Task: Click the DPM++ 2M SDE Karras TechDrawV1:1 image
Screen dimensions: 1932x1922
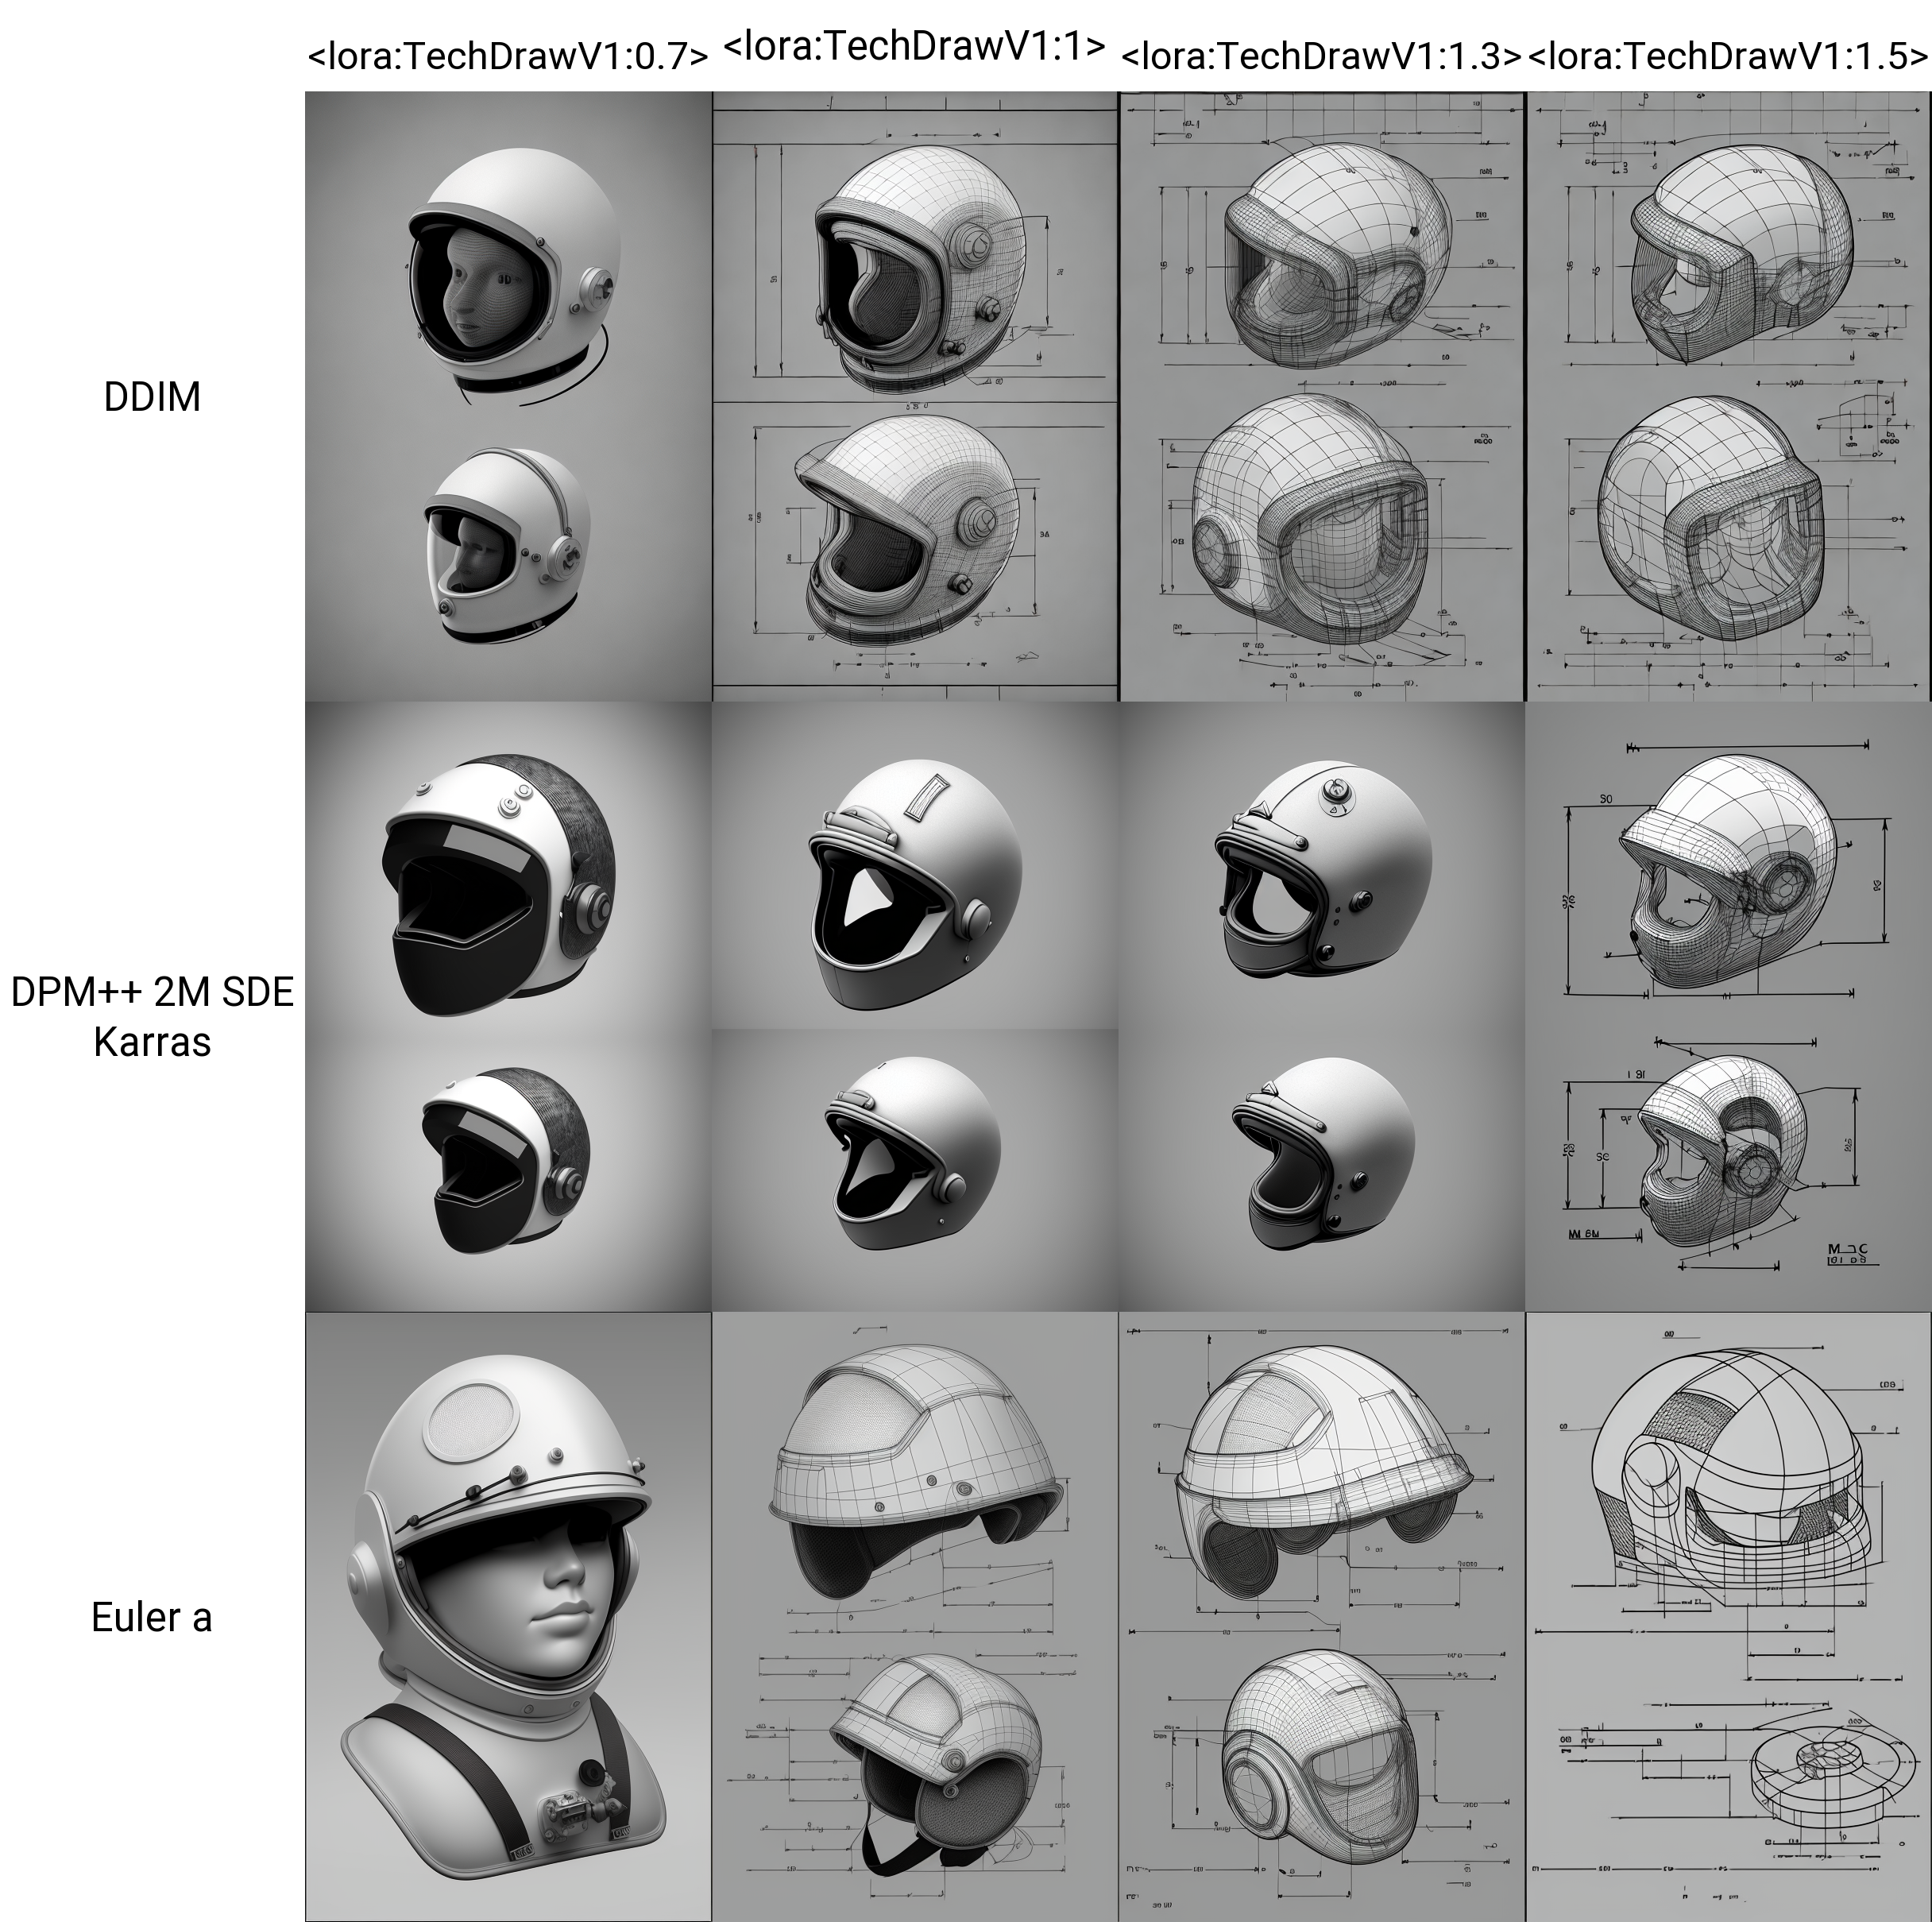Action: 914,1006
